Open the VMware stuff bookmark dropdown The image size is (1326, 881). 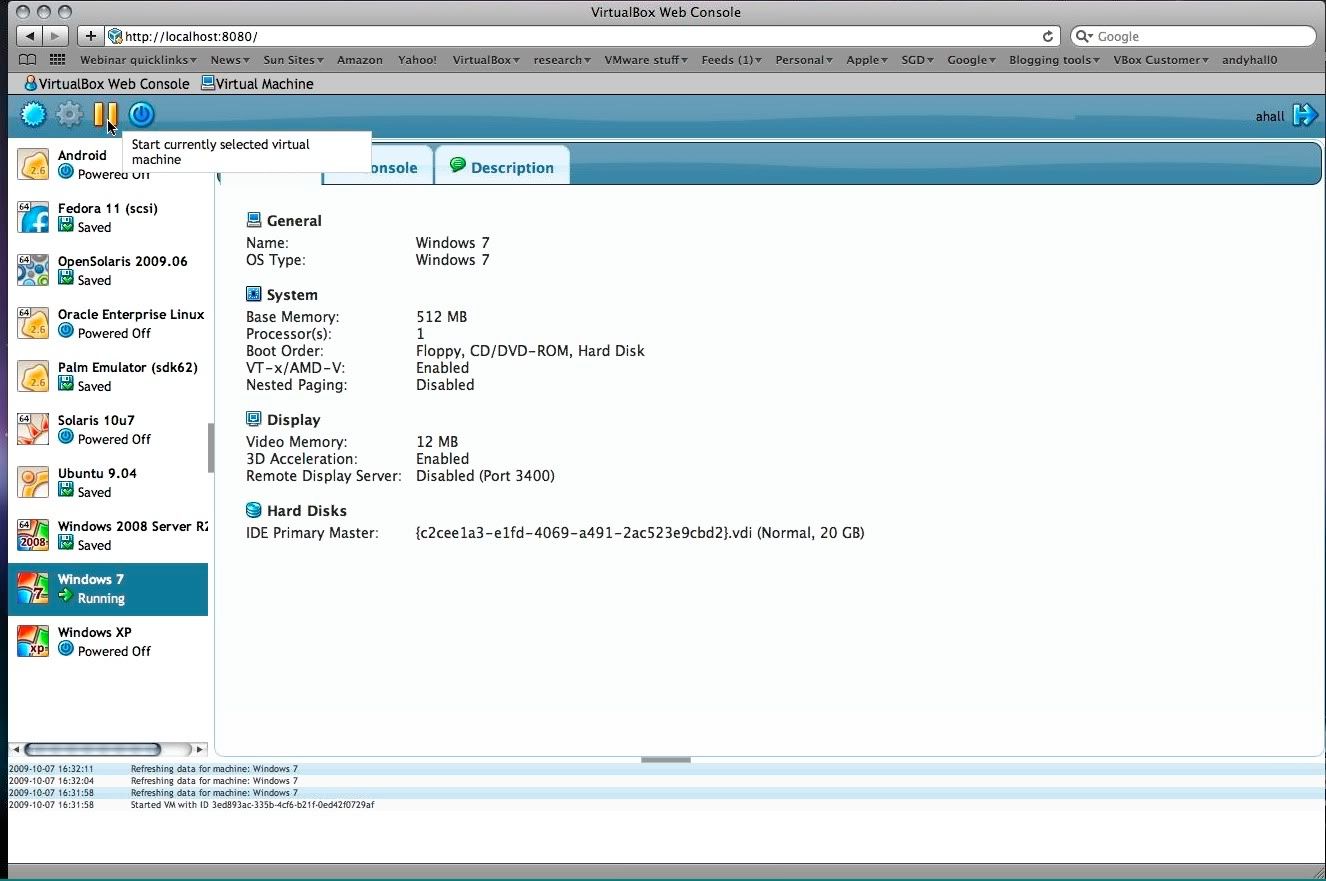(646, 60)
